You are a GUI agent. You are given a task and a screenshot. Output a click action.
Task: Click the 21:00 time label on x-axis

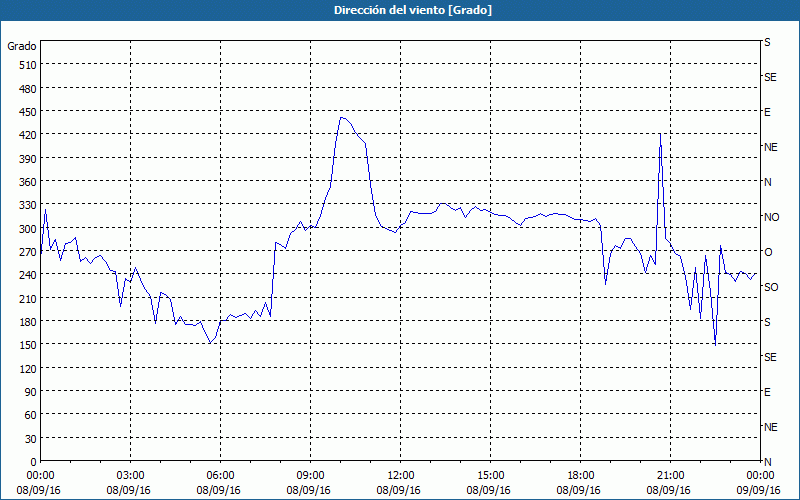[x=670, y=476]
